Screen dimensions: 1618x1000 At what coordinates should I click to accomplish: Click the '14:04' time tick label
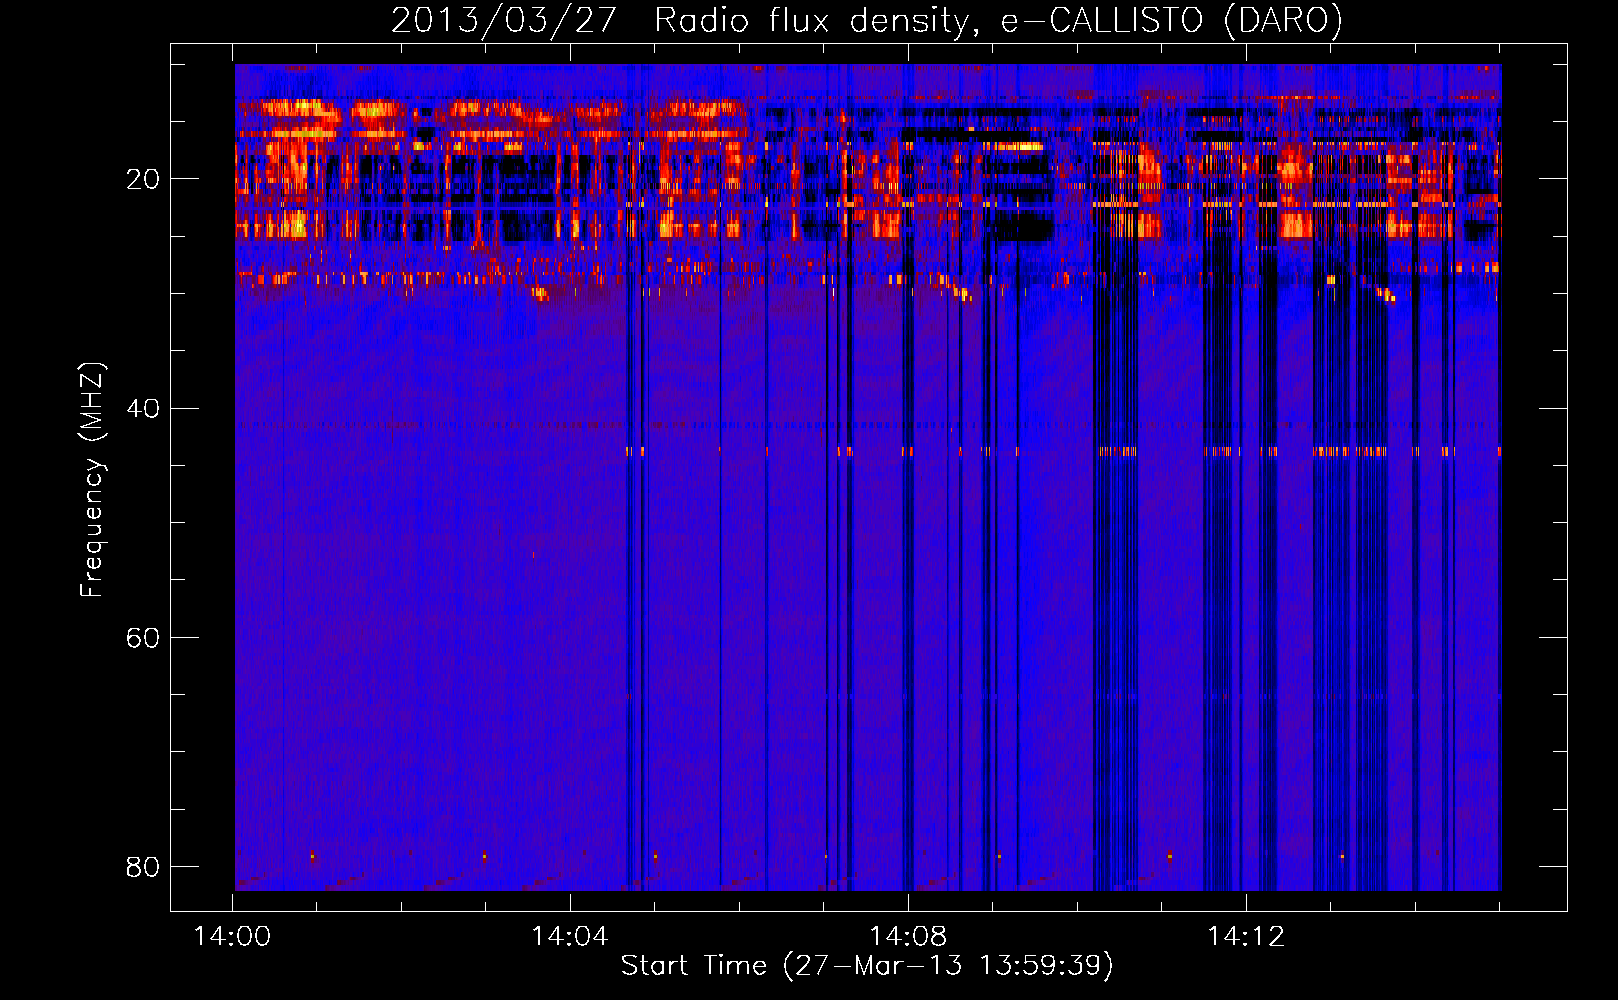pyautogui.click(x=570, y=937)
